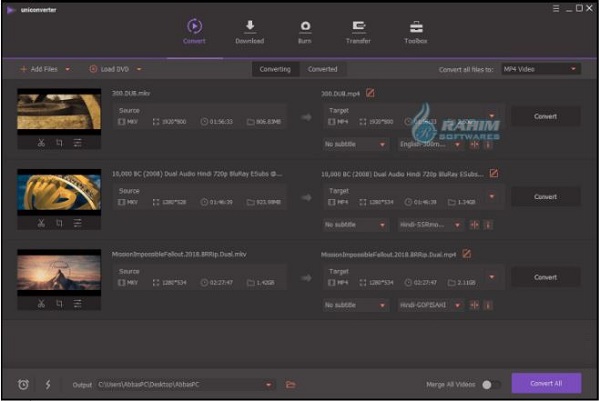The width and height of the screenshot is (600, 401).
Task: Crop the 10,000 BC video
Action: pyautogui.click(x=59, y=223)
